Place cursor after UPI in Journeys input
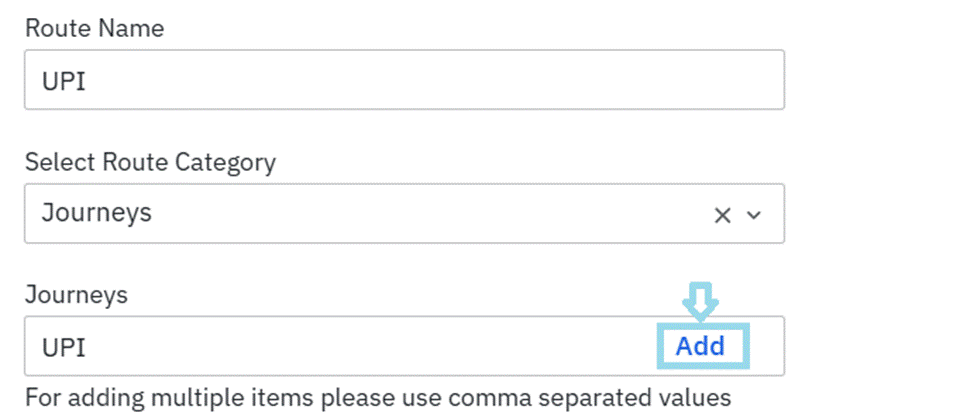This screenshot has height=420, width=974. pyautogui.click(x=88, y=348)
